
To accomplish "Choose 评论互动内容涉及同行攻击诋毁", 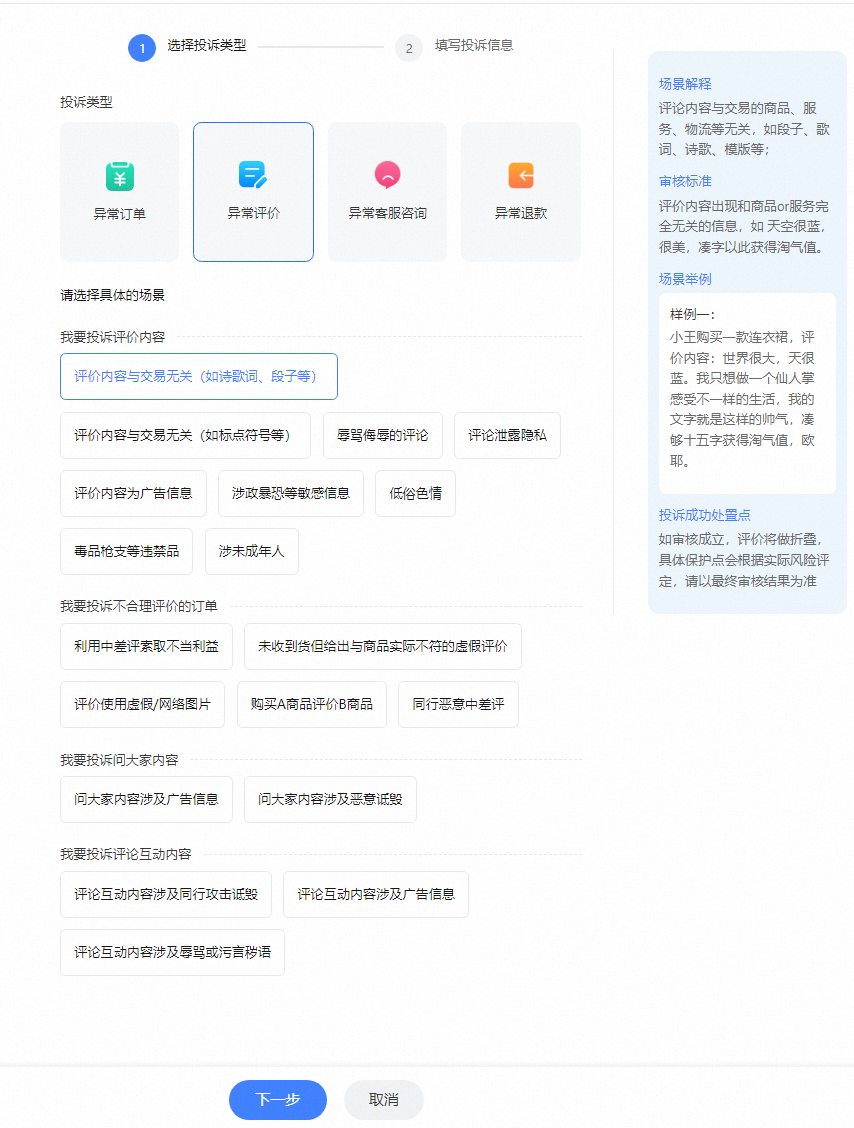I will [x=165, y=894].
